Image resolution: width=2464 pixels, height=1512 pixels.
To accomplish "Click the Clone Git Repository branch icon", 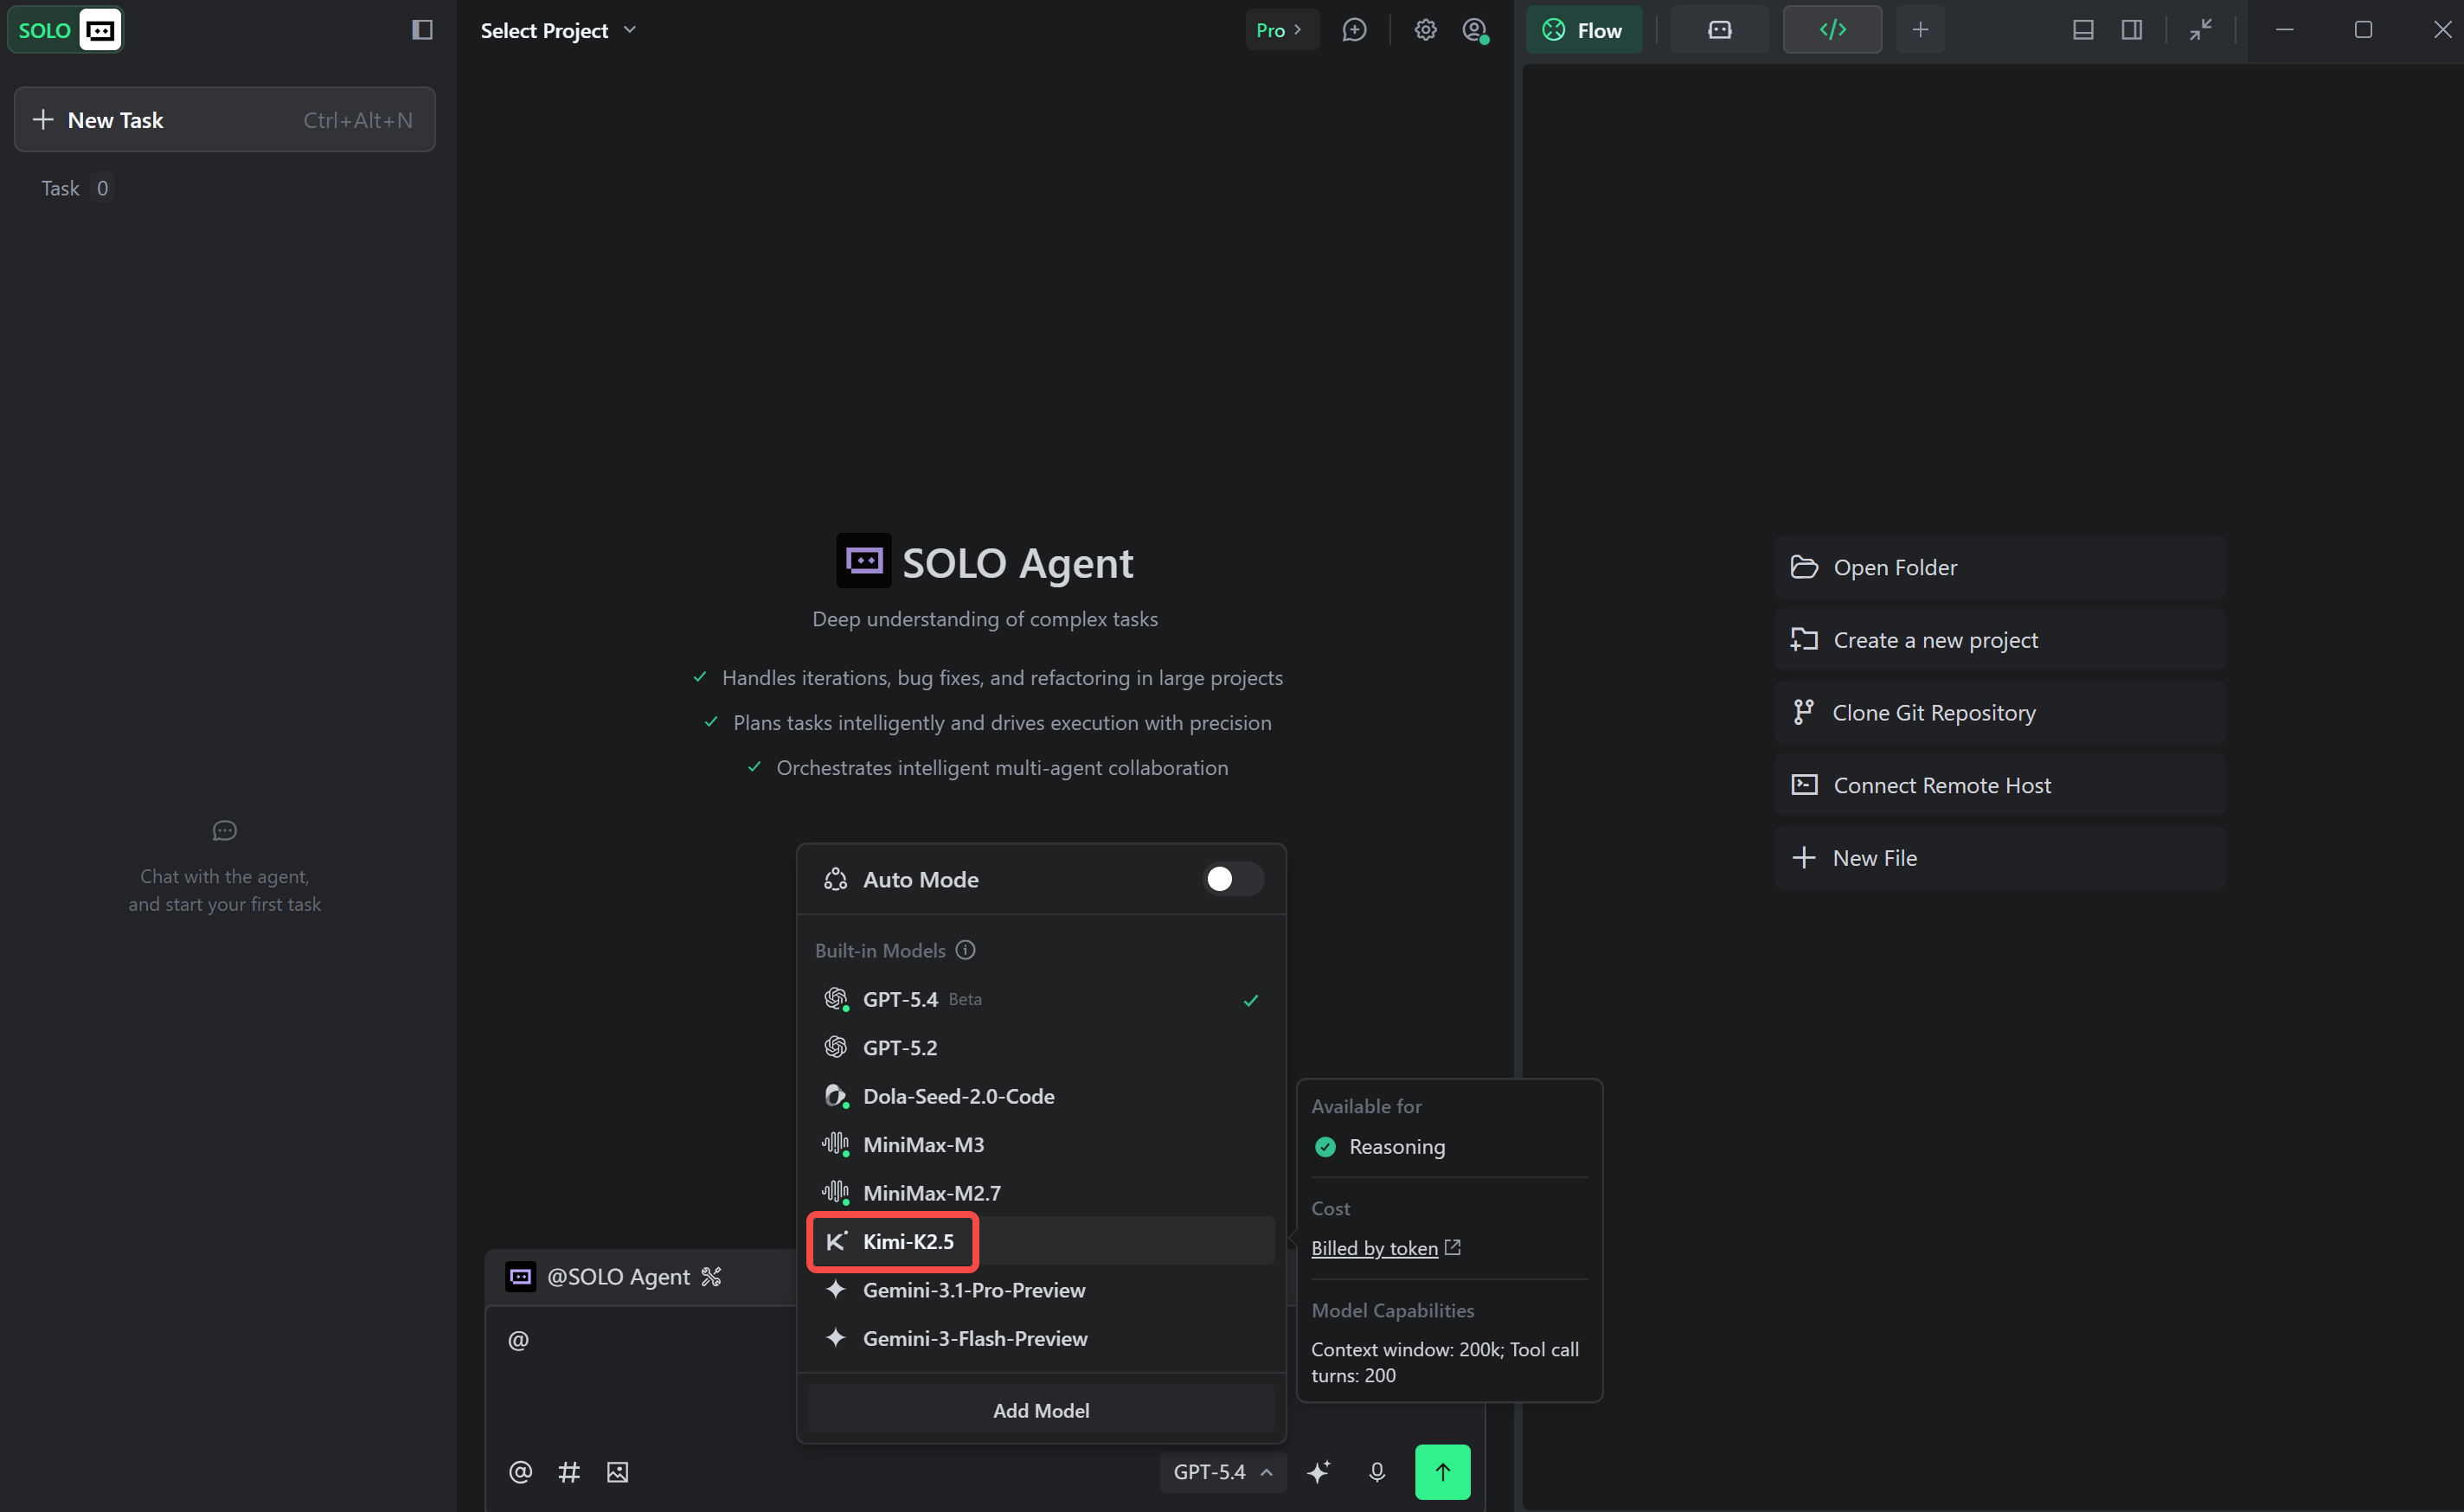I will pos(1804,712).
